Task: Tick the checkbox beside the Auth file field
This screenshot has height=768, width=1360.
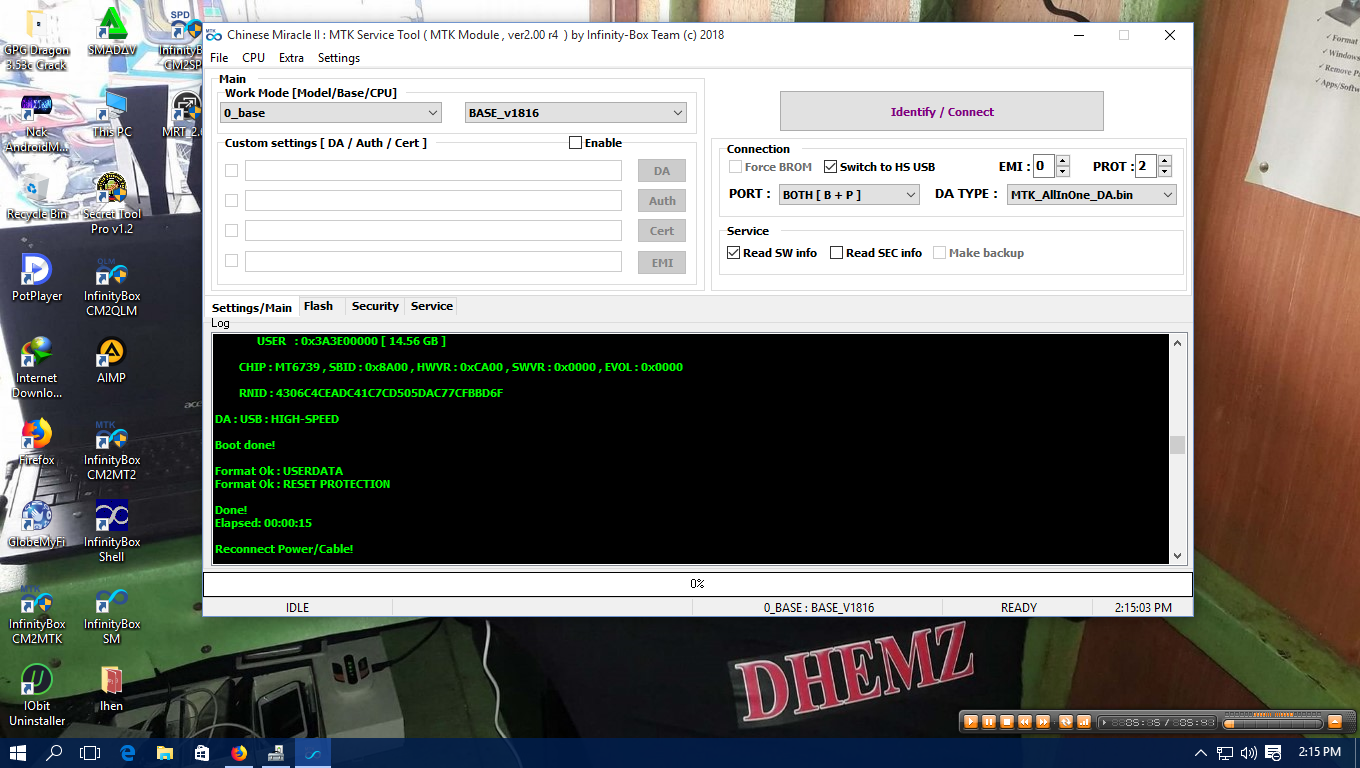Action: point(232,201)
